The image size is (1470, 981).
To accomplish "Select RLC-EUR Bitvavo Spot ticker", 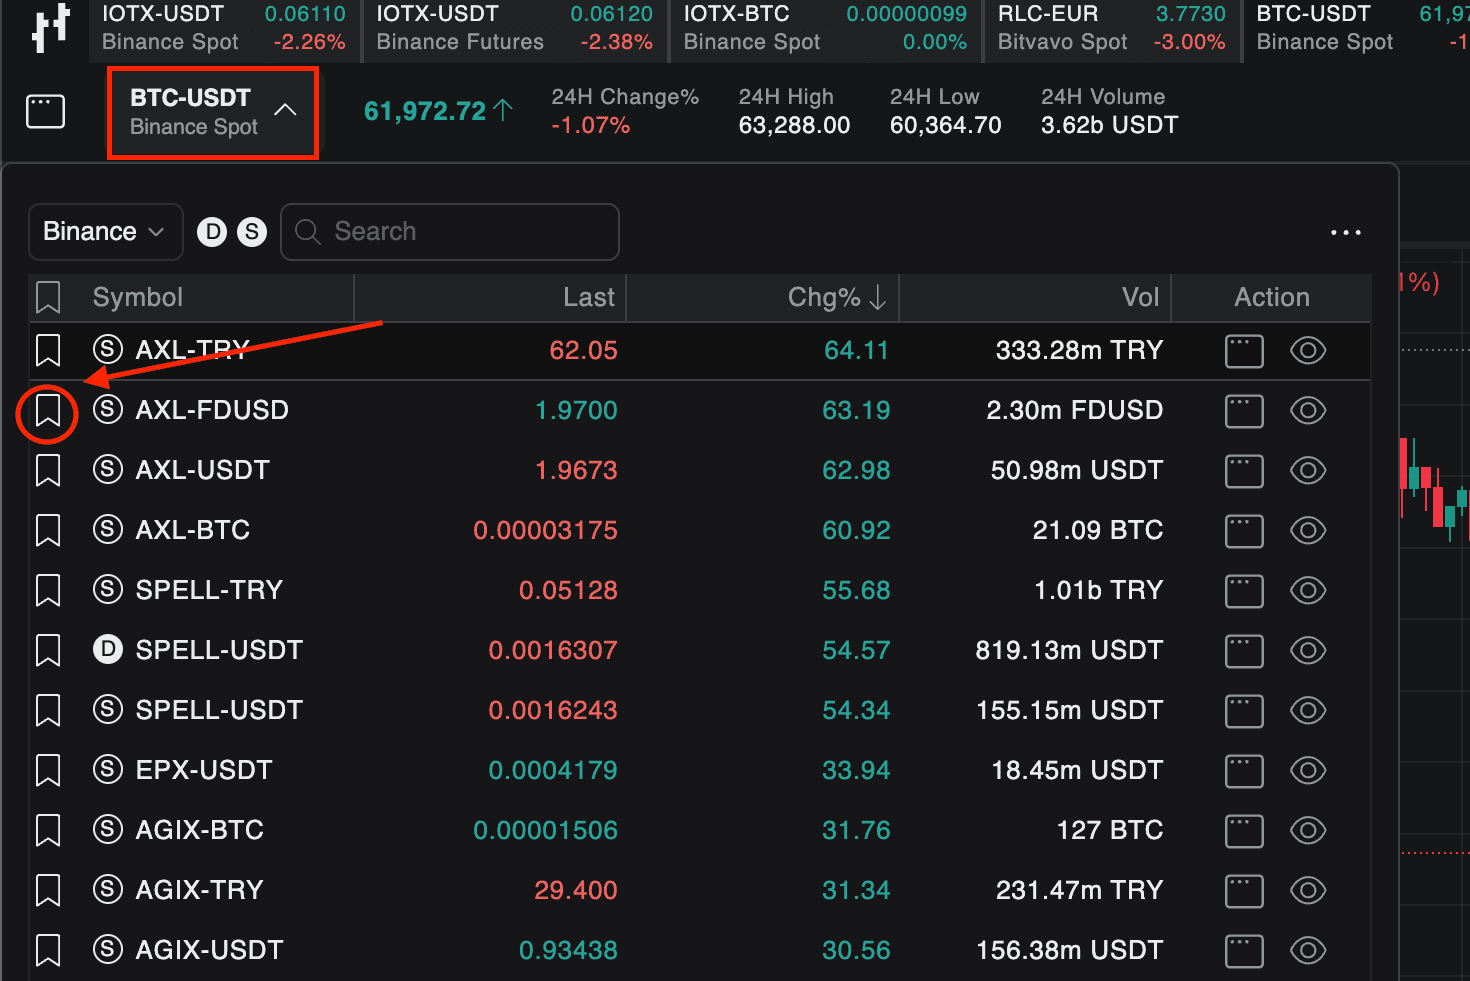I will coord(1112,28).
